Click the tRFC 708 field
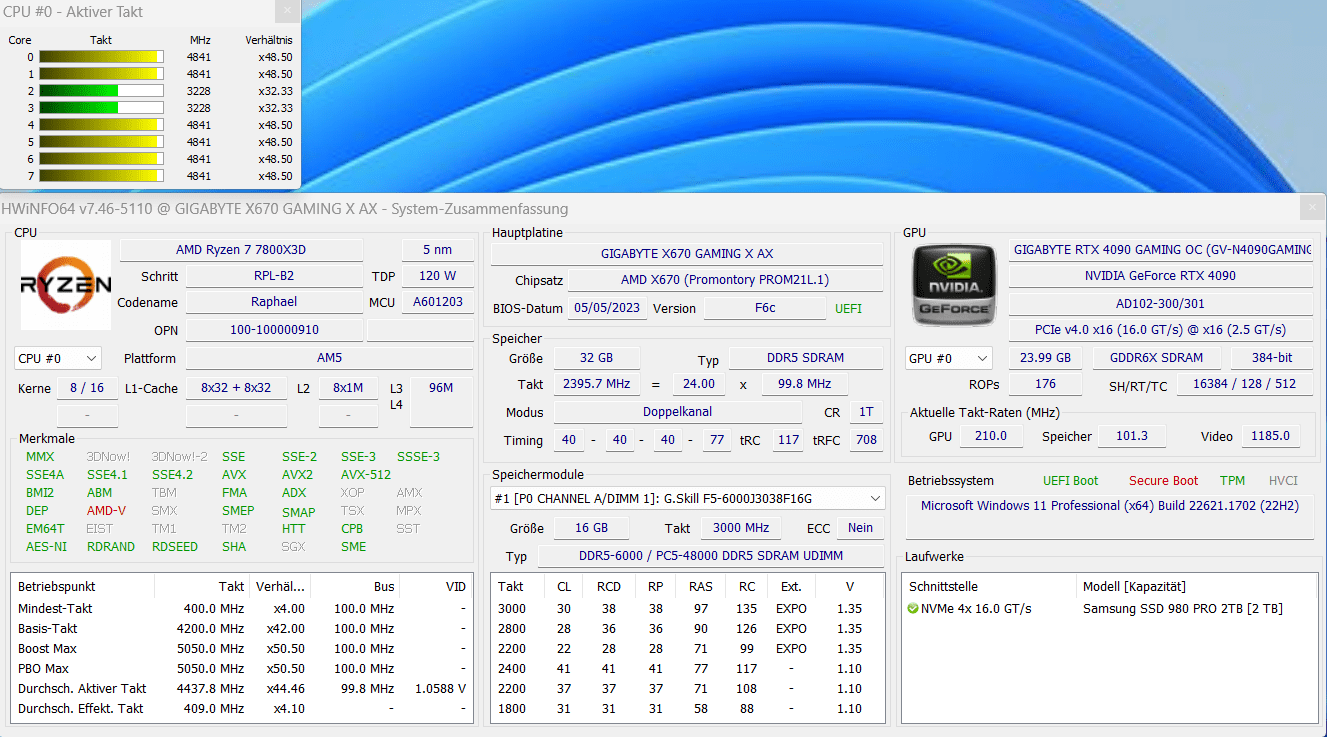This screenshot has width=1327, height=737. pyautogui.click(x=866, y=440)
